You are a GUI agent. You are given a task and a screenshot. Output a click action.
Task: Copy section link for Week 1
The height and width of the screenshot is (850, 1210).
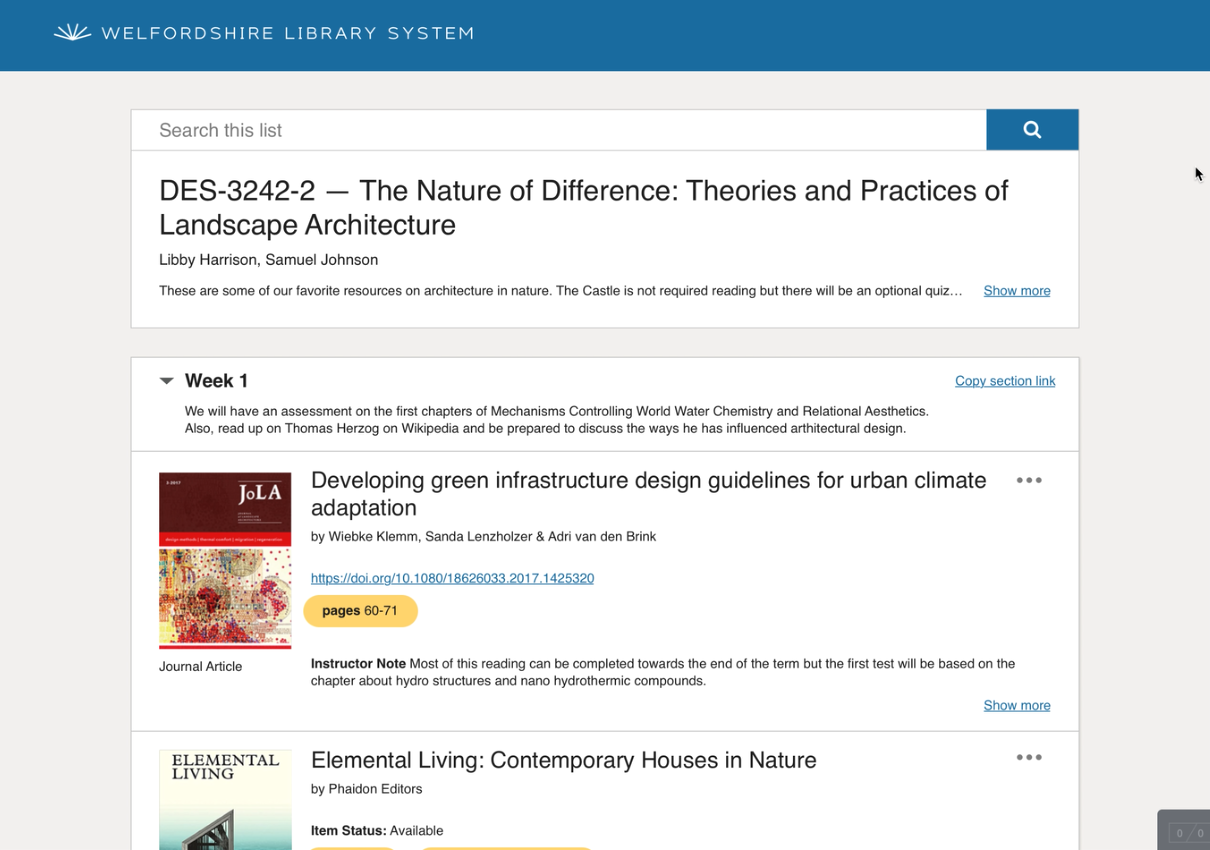click(x=1005, y=381)
